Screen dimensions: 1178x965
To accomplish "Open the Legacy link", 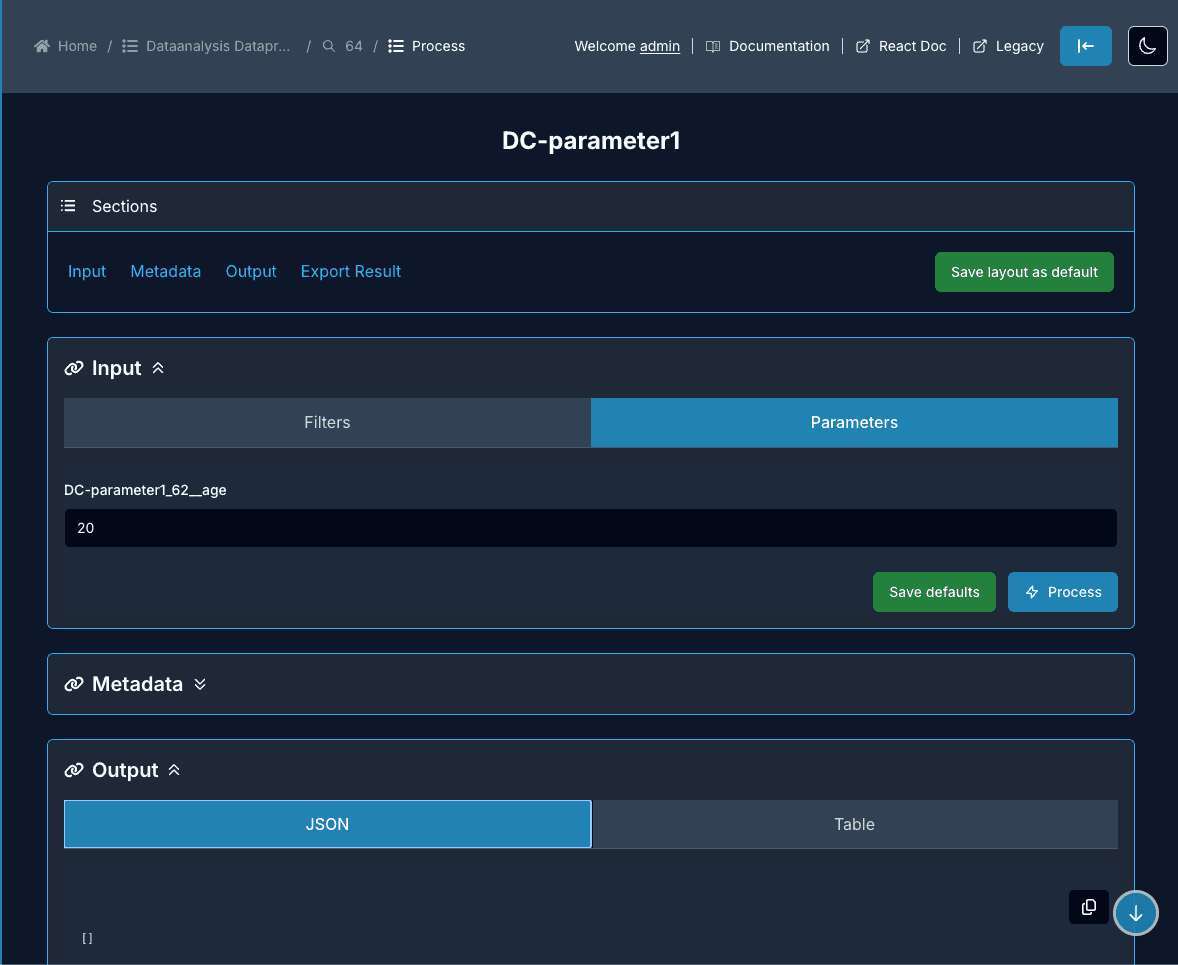I will tap(1019, 46).
